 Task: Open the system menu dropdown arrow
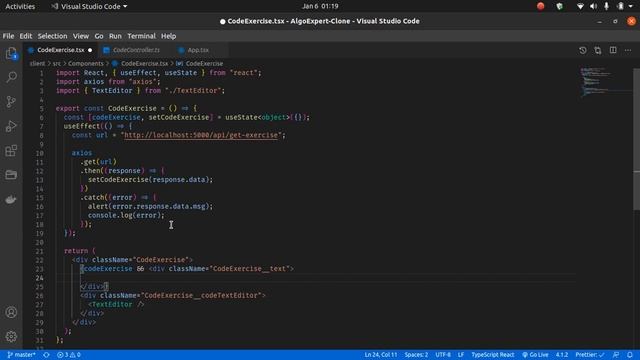click(x=631, y=6)
